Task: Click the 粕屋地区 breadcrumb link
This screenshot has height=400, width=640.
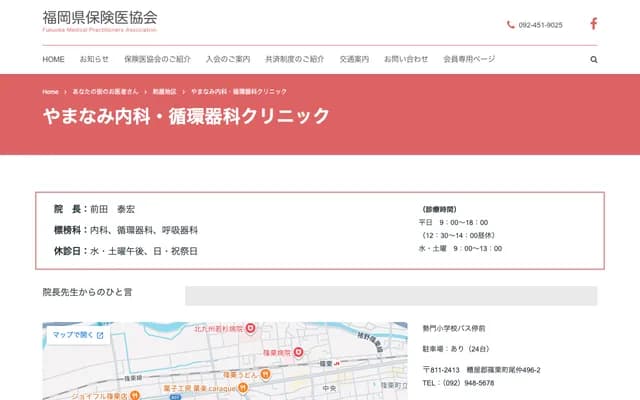Action: point(164,92)
